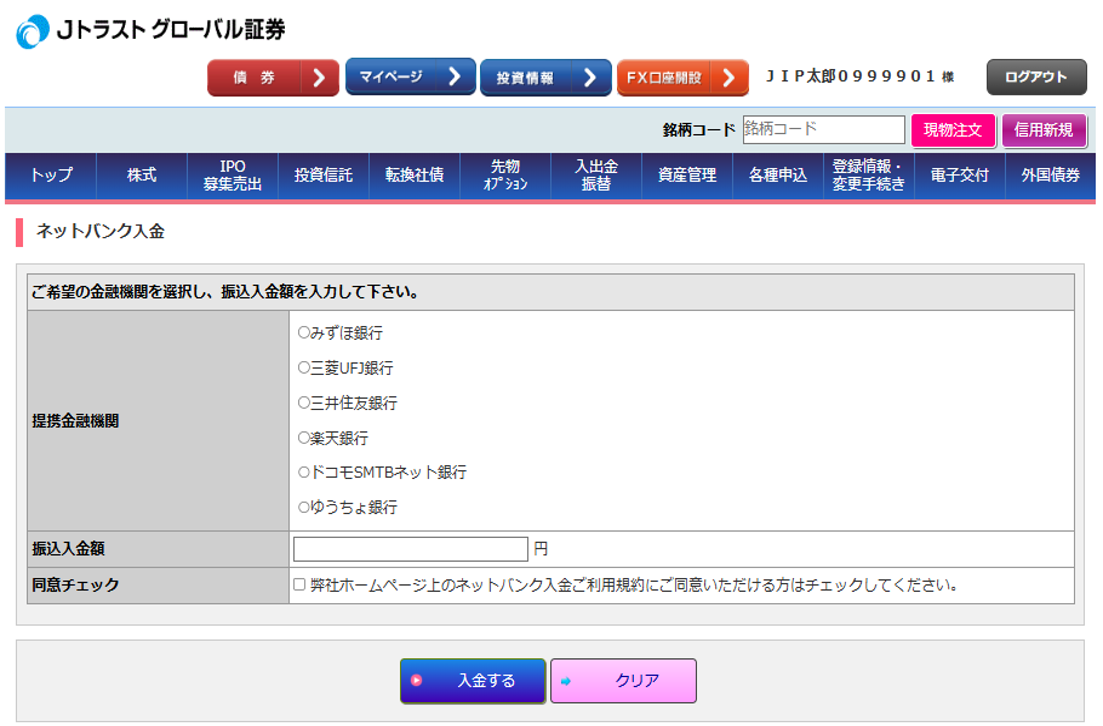The height and width of the screenshot is (726, 1103).
Task: Open the トップ menu
Action: click(51, 175)
